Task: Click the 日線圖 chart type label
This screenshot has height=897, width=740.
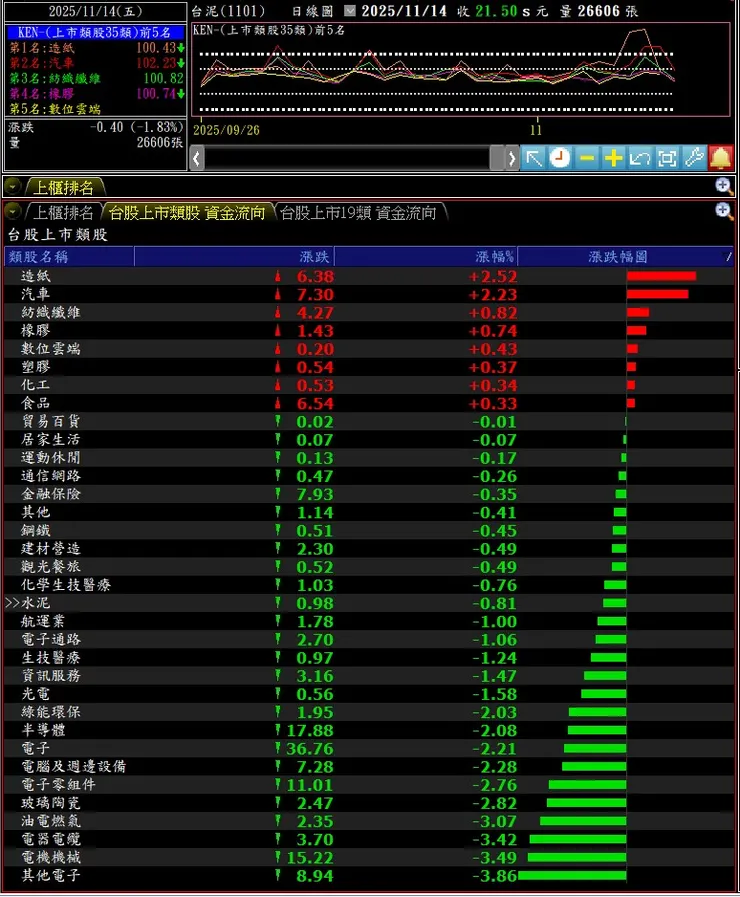Action: tap(312, 11)
